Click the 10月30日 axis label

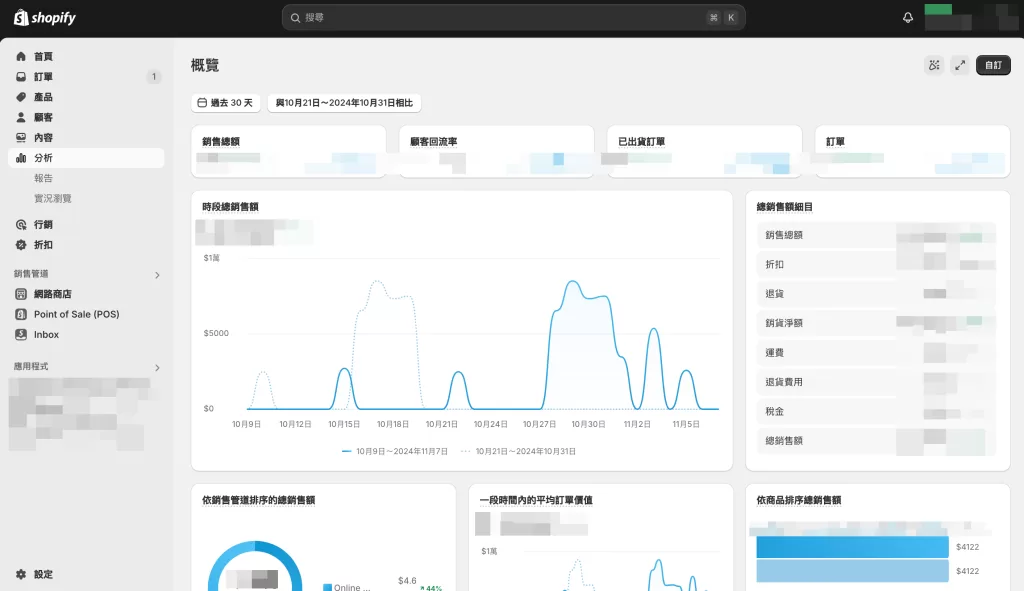pos(588,424)
